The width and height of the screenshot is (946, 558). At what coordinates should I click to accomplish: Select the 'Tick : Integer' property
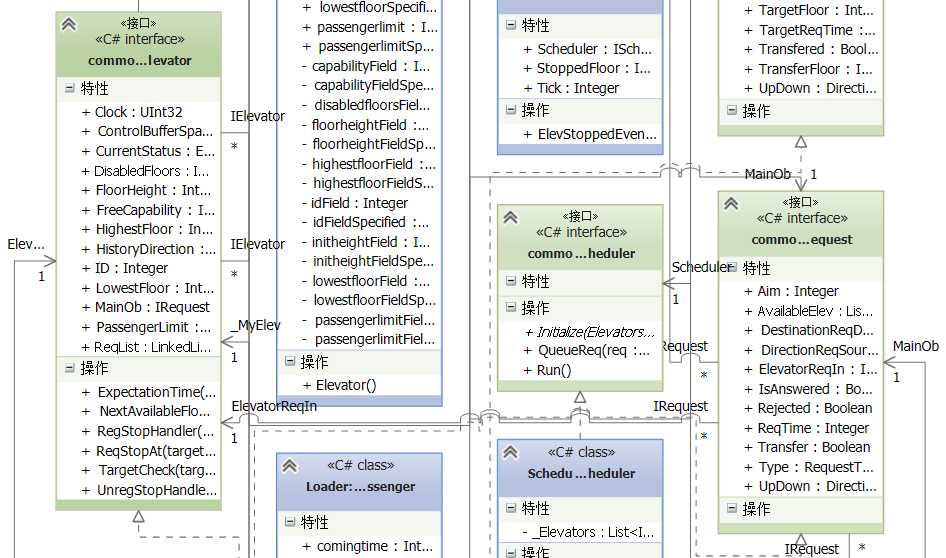(x=571, y=88)
